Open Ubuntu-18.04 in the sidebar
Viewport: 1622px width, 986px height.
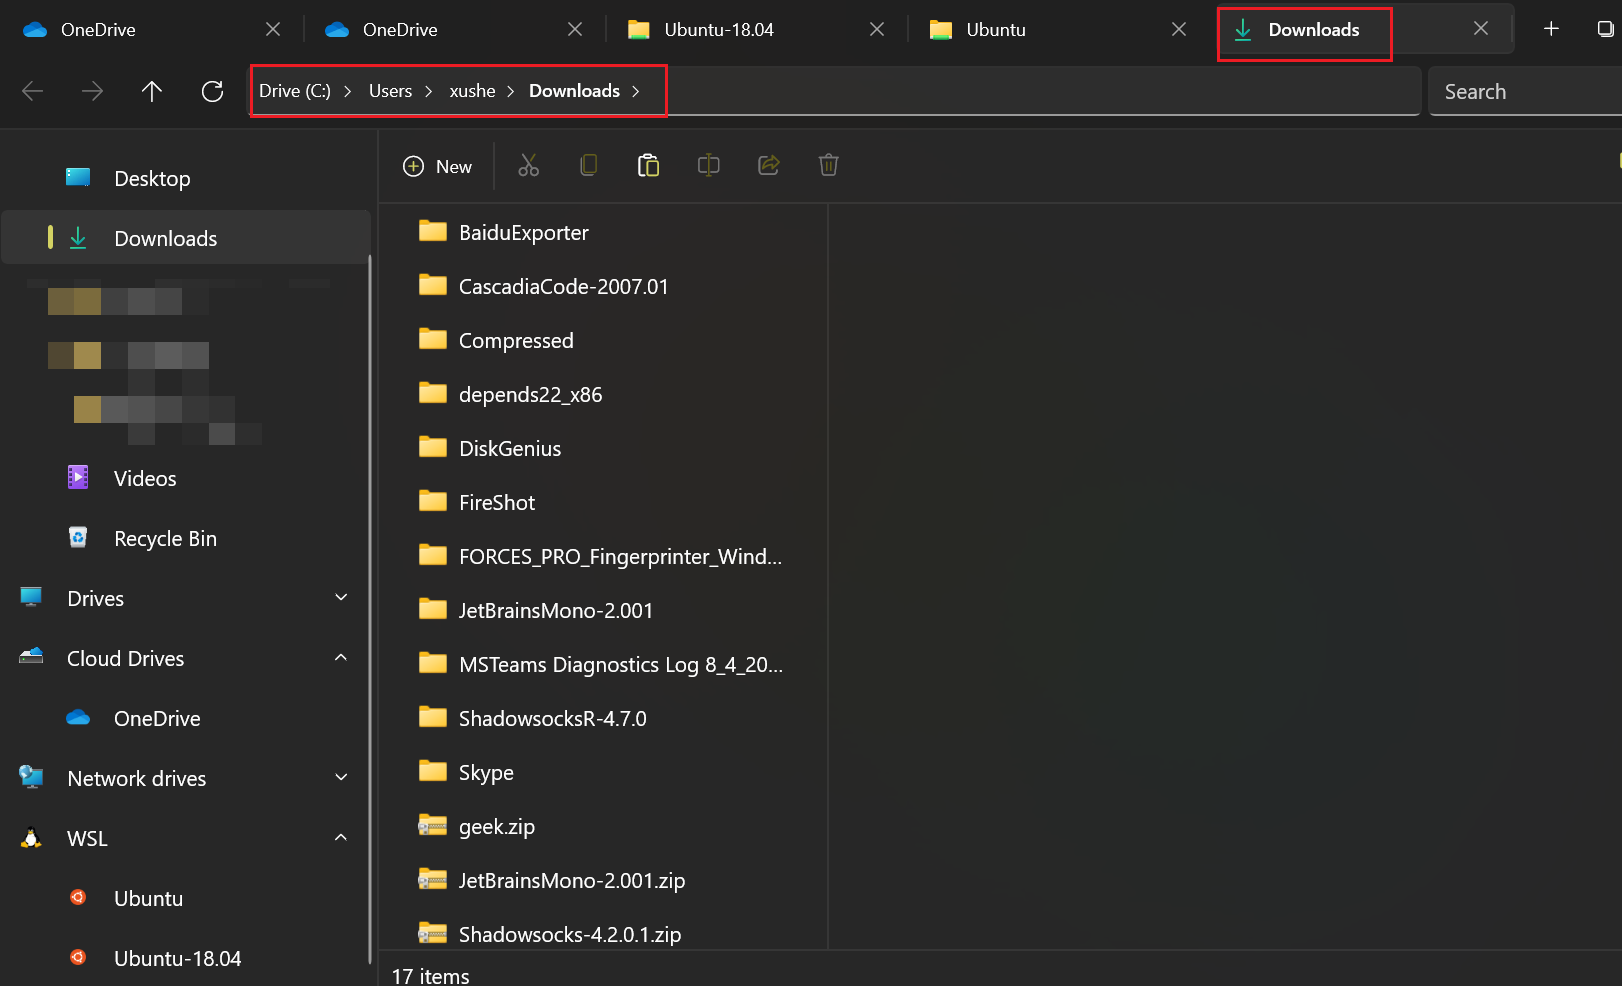click(186, 958)
